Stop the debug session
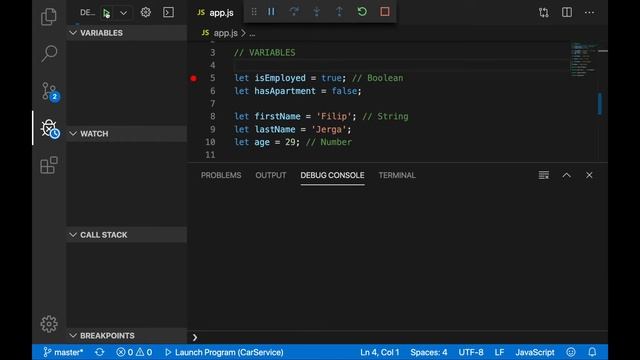The width and height of the screenshot is (640, 360). (384, 12)
